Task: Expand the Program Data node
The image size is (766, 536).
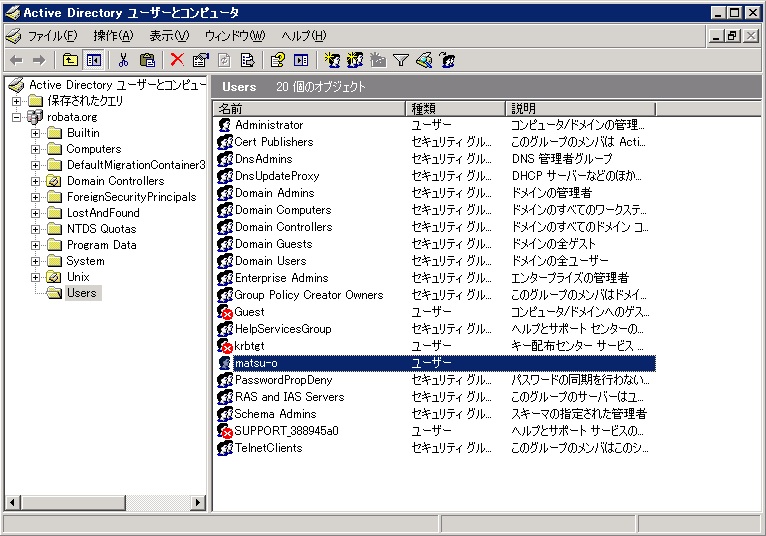Action: tap(35, 245)
